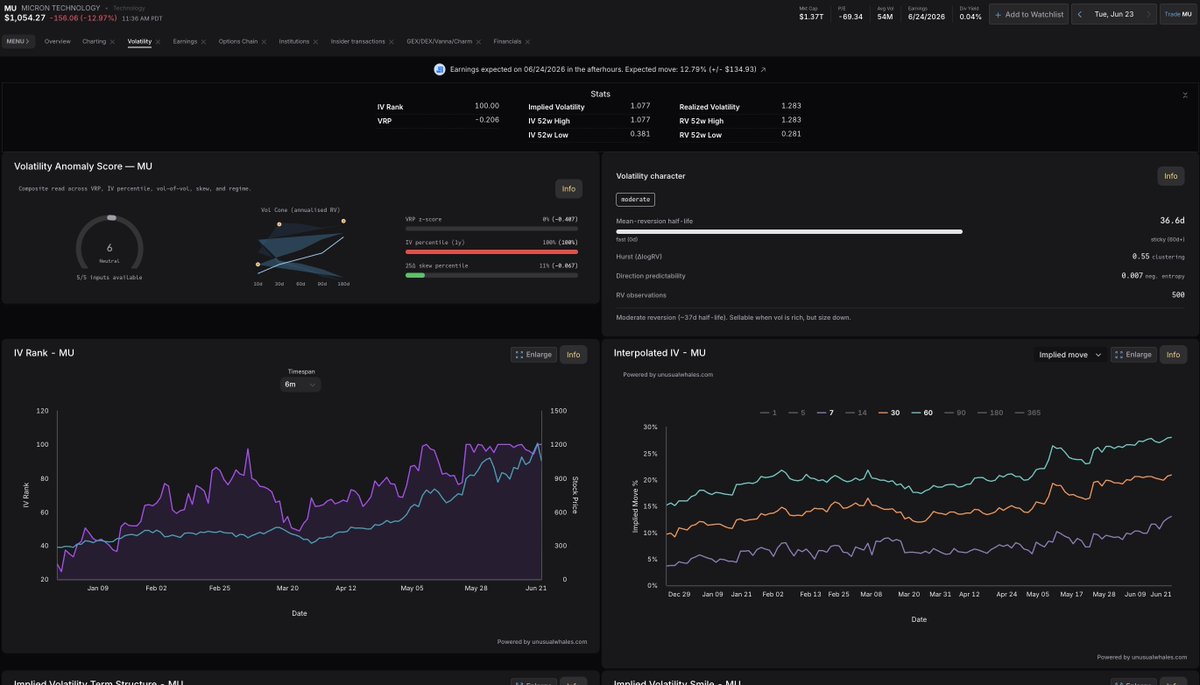The image size is (1200, 685).
Task: Click the Trade MU button
Action: 1179,14
